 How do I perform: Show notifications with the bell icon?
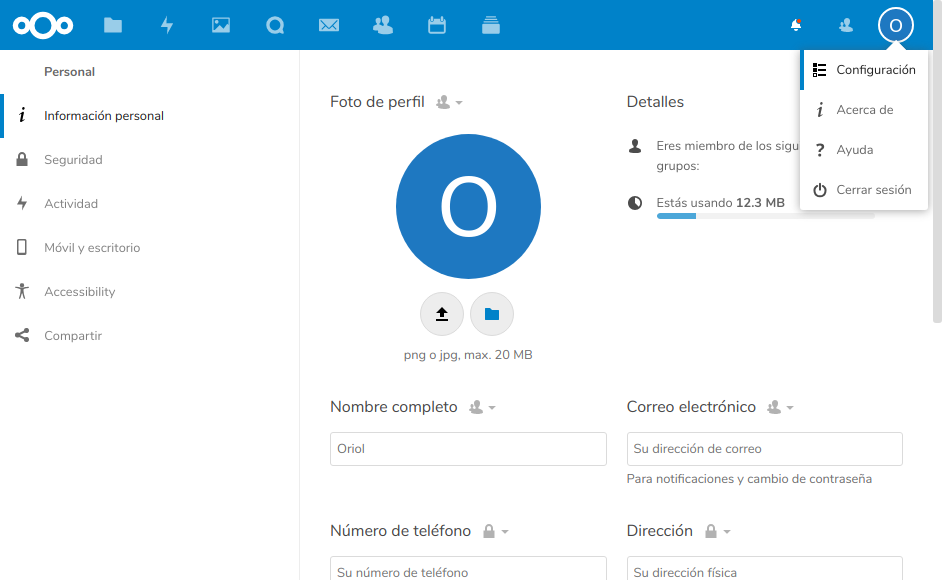tap(796, 25)
